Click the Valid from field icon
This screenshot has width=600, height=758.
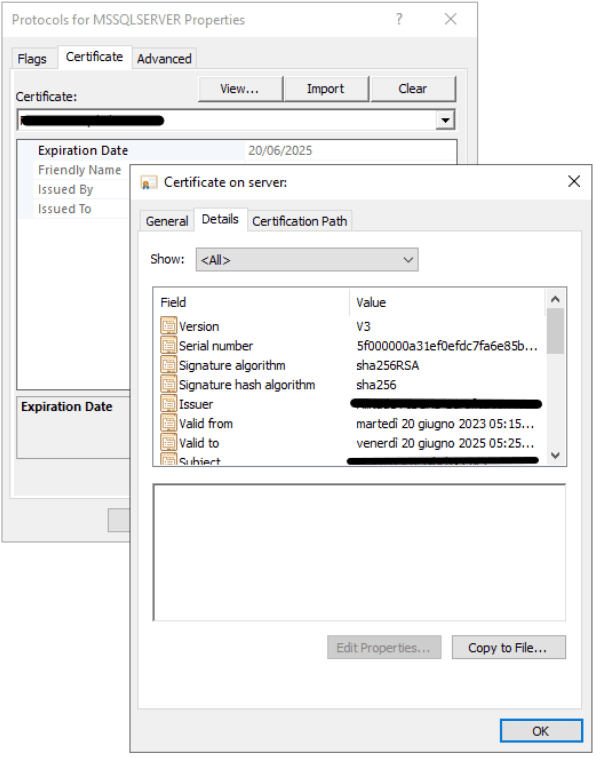168,423
